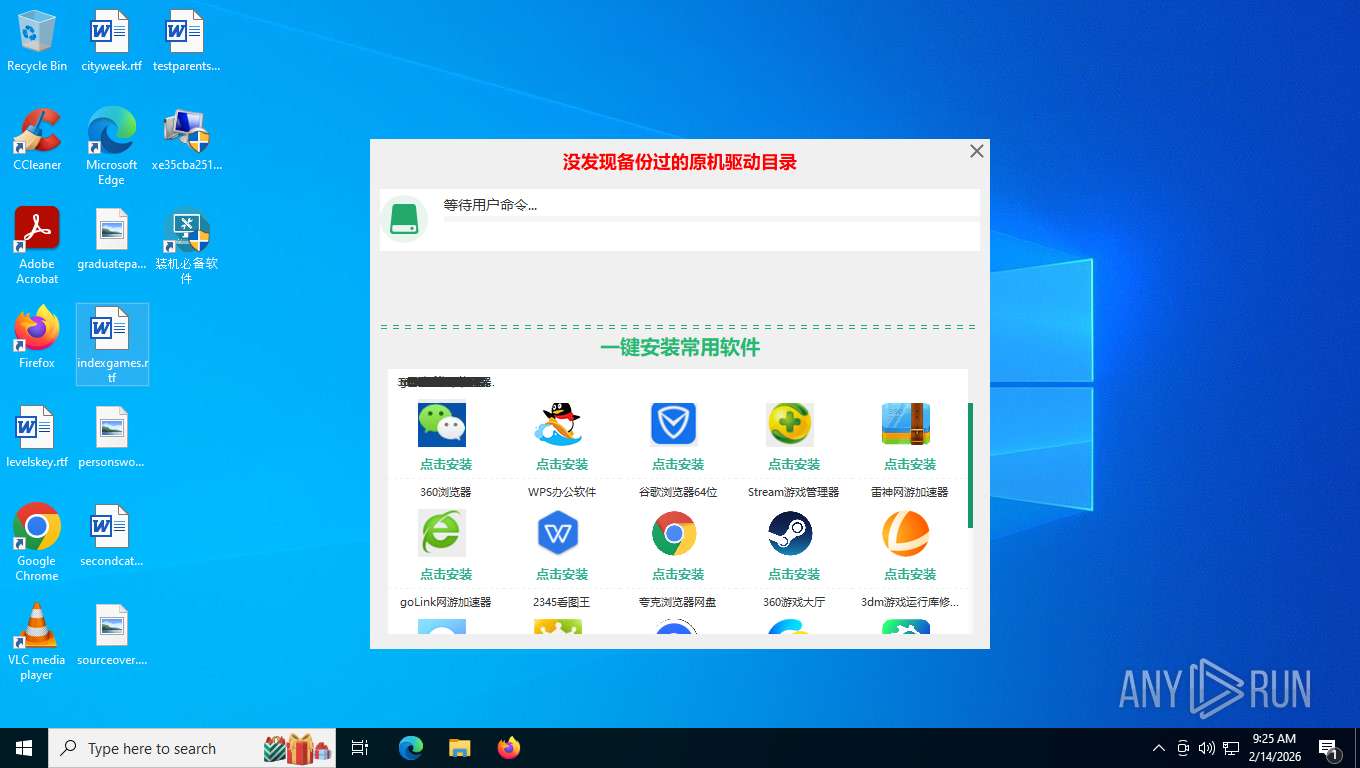Click the blue WPS Office icon

point(558,533)
